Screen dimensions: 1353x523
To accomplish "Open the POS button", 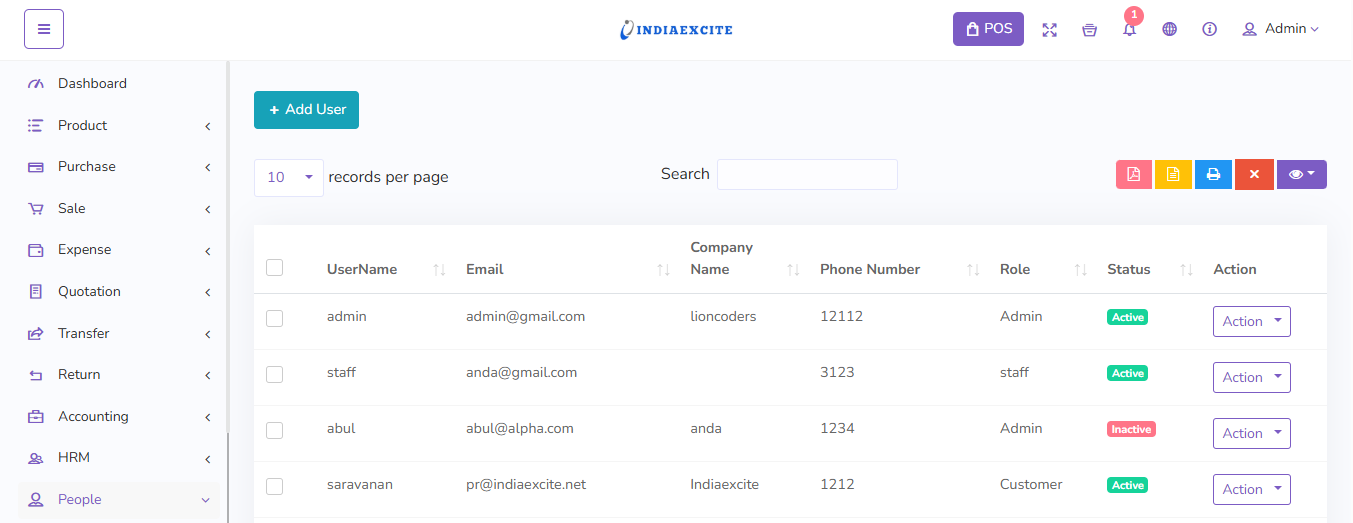I will click(988, 29).
